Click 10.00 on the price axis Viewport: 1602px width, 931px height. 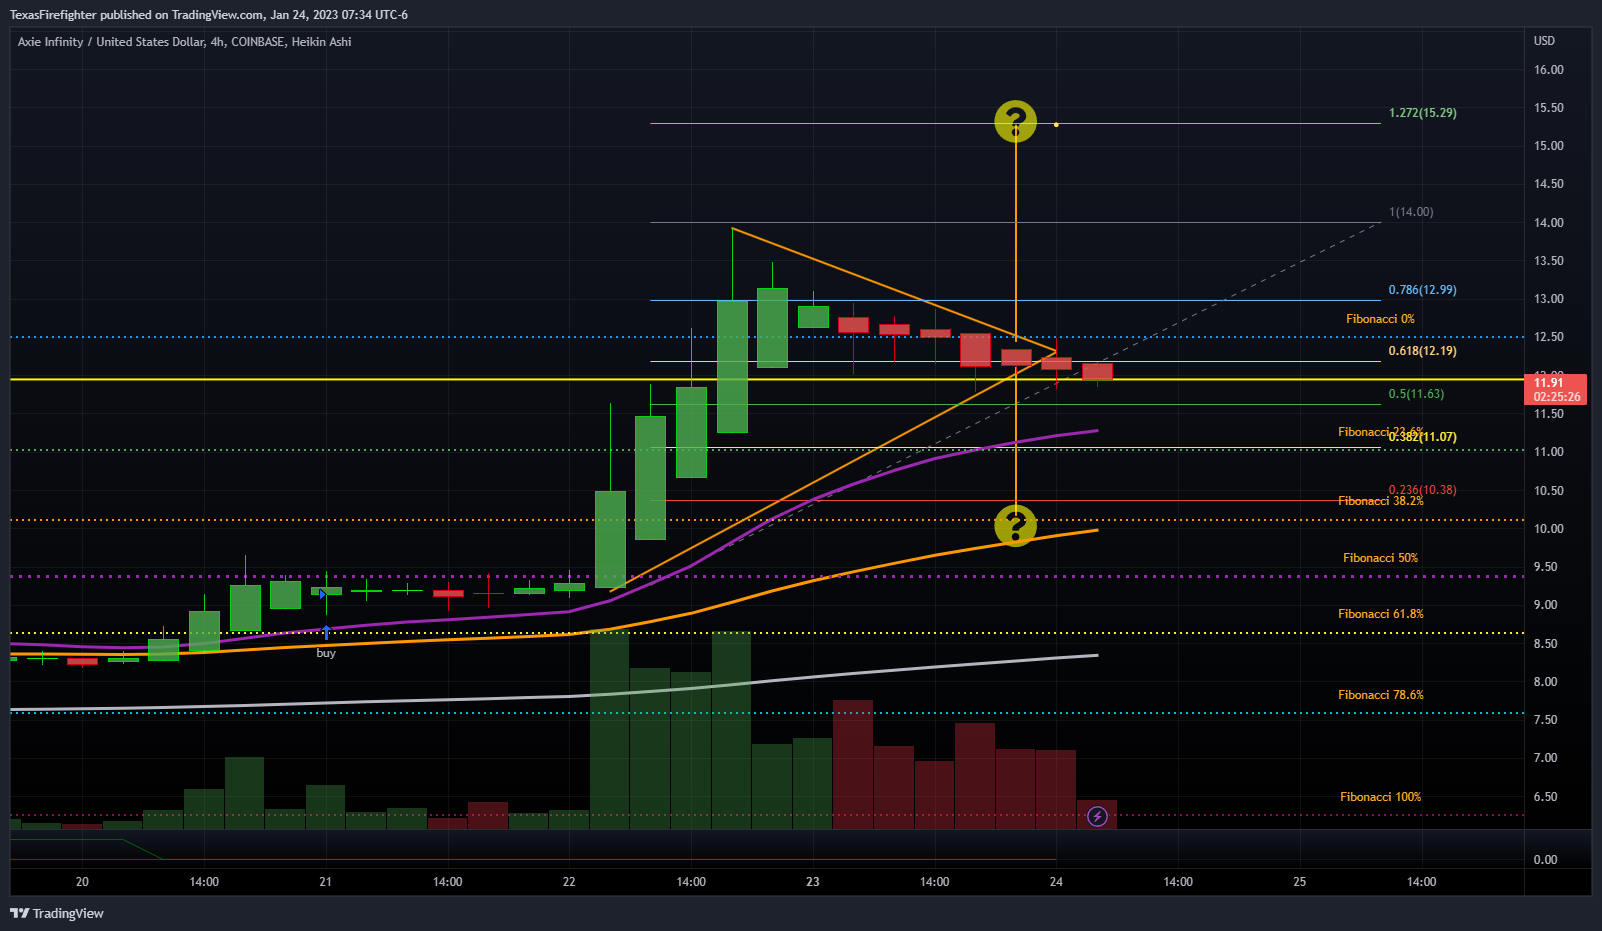[1549, 529]
